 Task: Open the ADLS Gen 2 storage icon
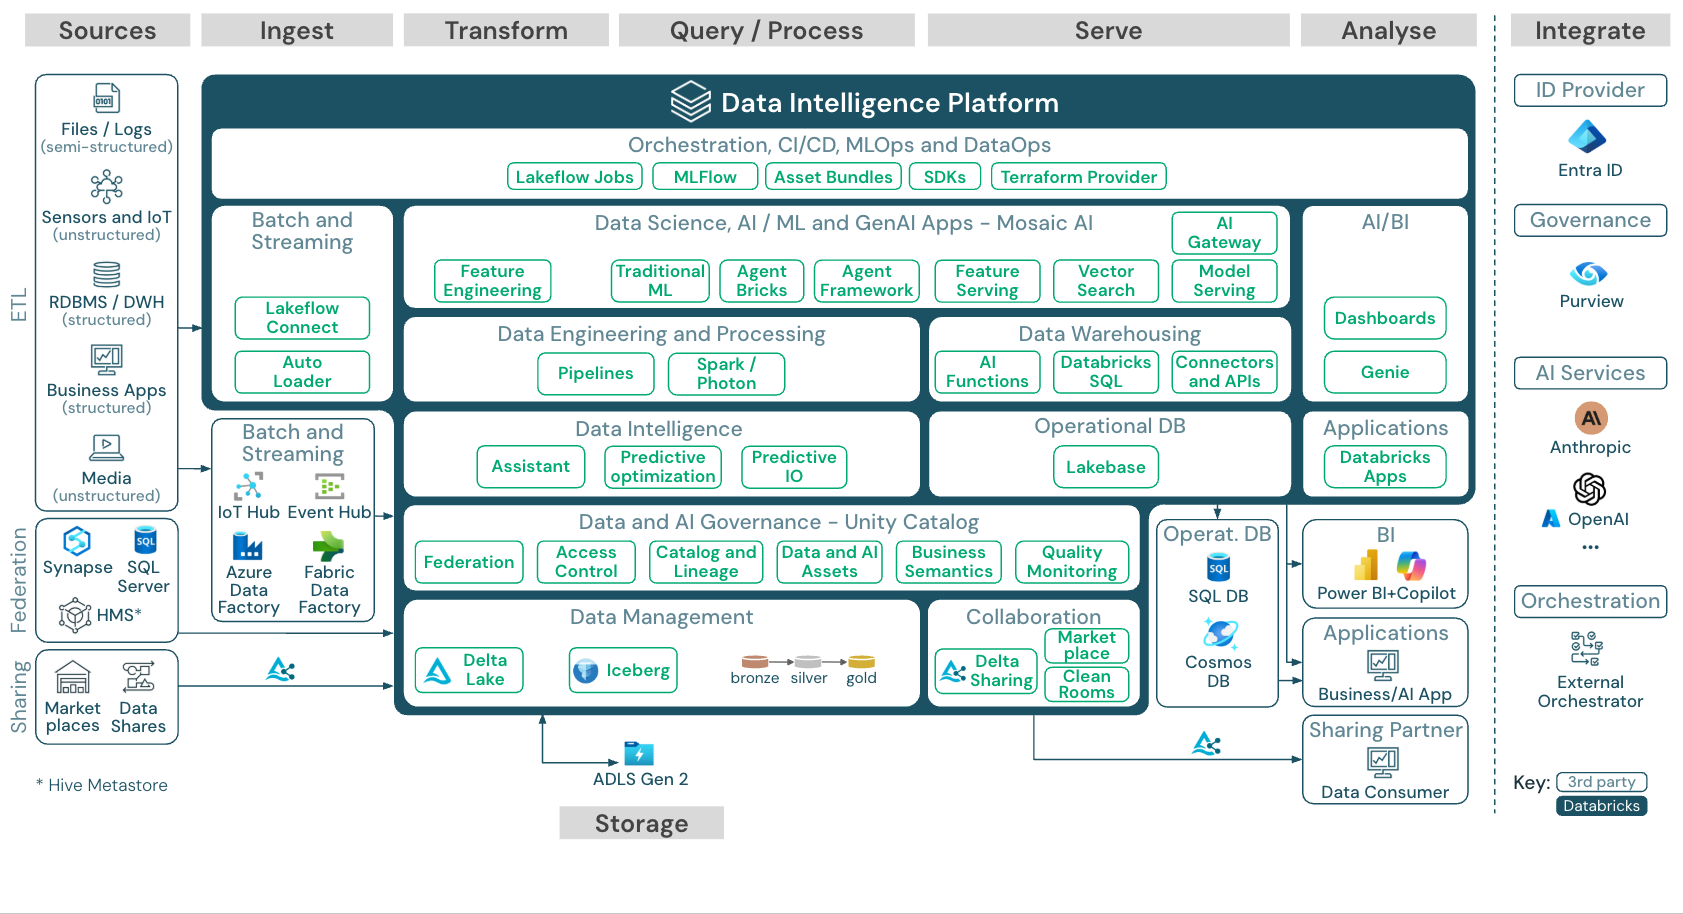pyautogui.click(x=638, y=753)
